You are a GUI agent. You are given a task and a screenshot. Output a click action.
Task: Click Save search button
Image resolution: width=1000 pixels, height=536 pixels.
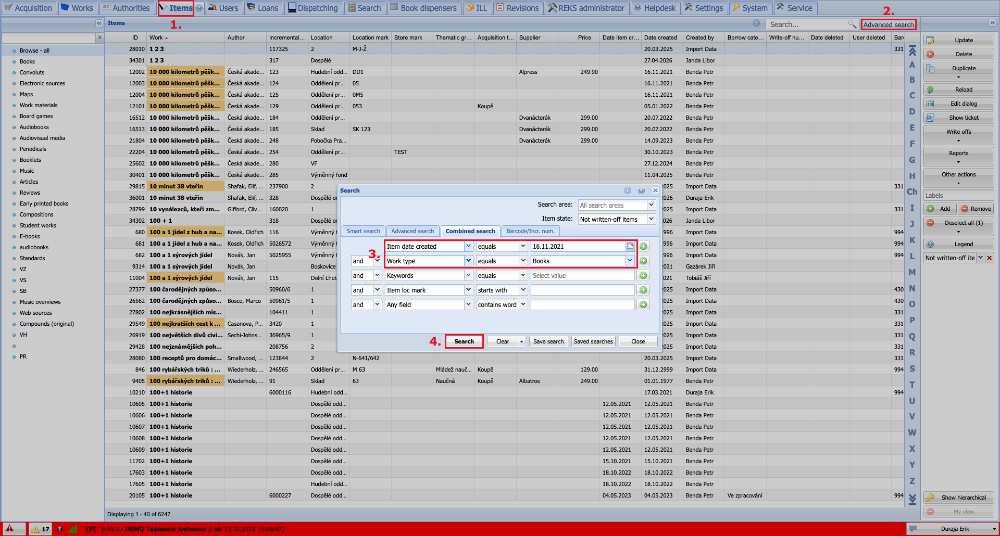[x=548, y=341]
